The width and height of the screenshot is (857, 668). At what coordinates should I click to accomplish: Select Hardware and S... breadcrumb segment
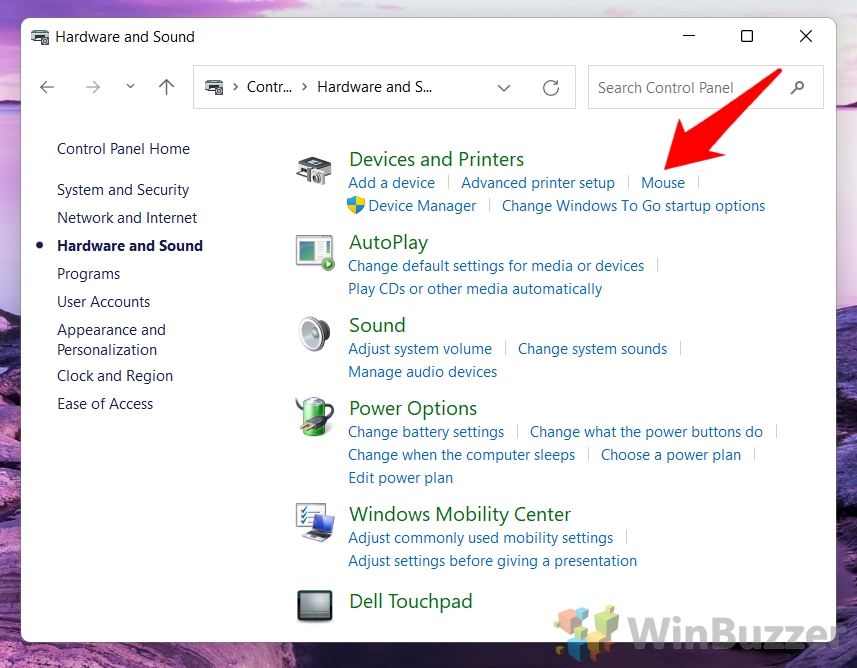coord(374,87)
